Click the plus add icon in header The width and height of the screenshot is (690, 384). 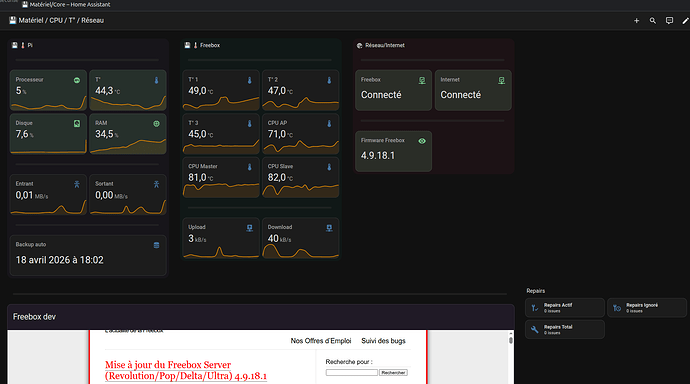tap(636, 21)
